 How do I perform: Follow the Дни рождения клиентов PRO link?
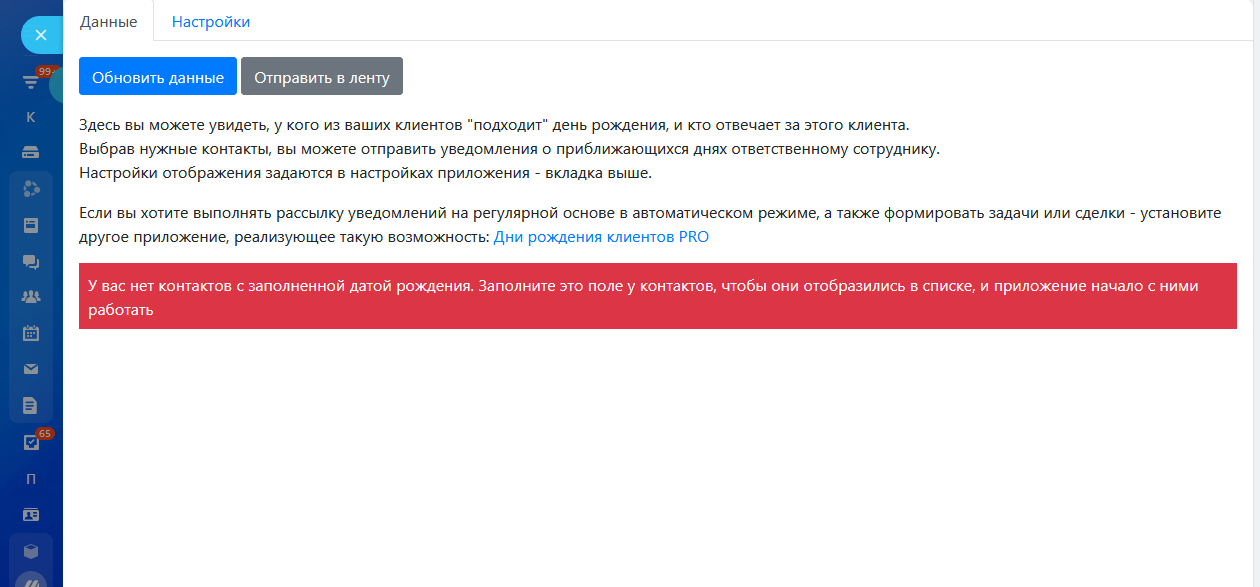[x=601, y=237]
